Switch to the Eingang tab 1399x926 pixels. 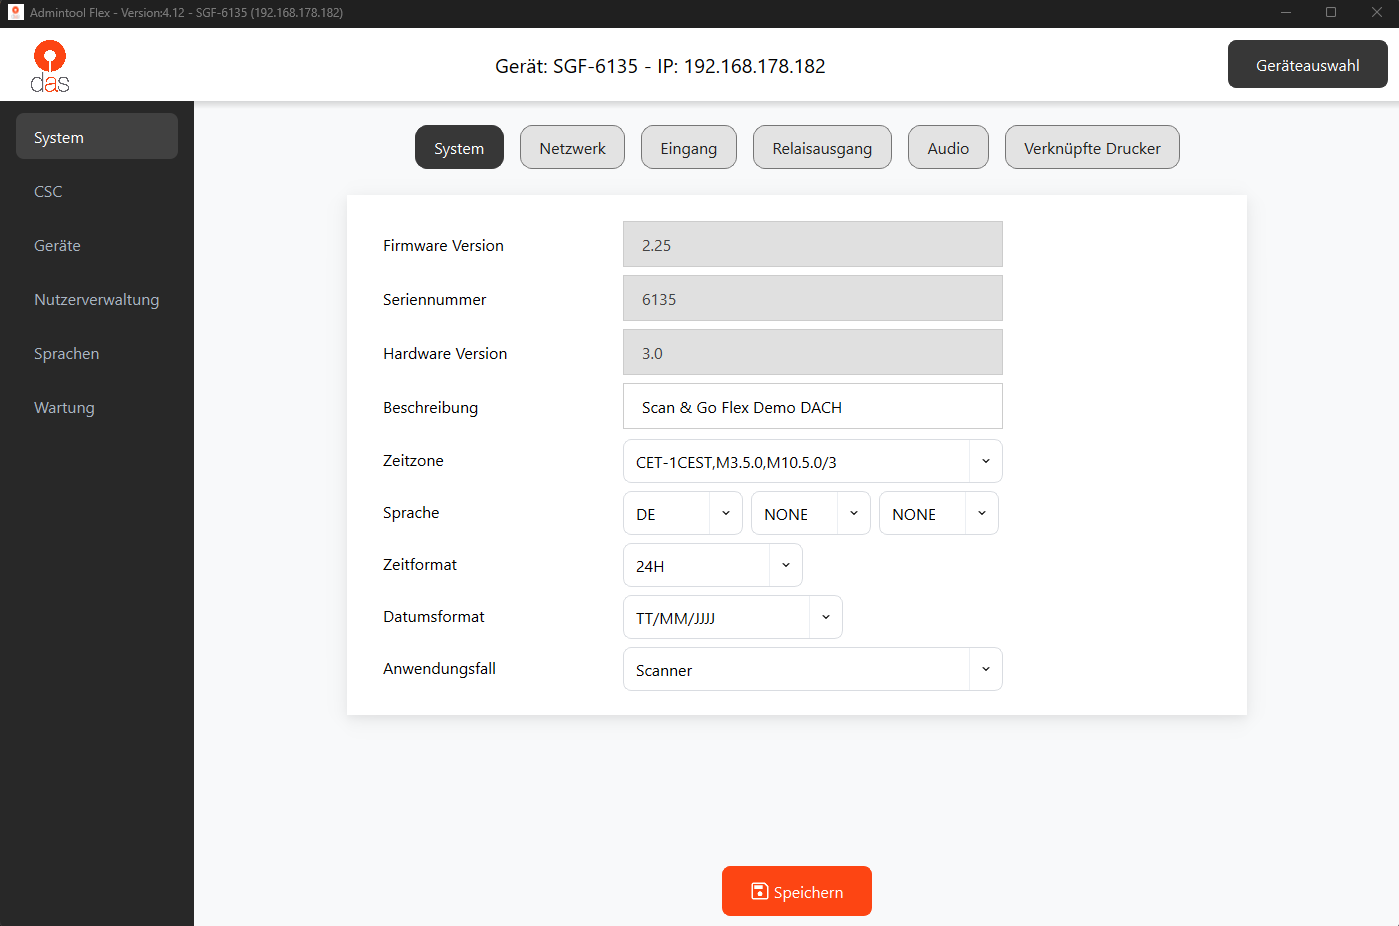tap(688, 147)
